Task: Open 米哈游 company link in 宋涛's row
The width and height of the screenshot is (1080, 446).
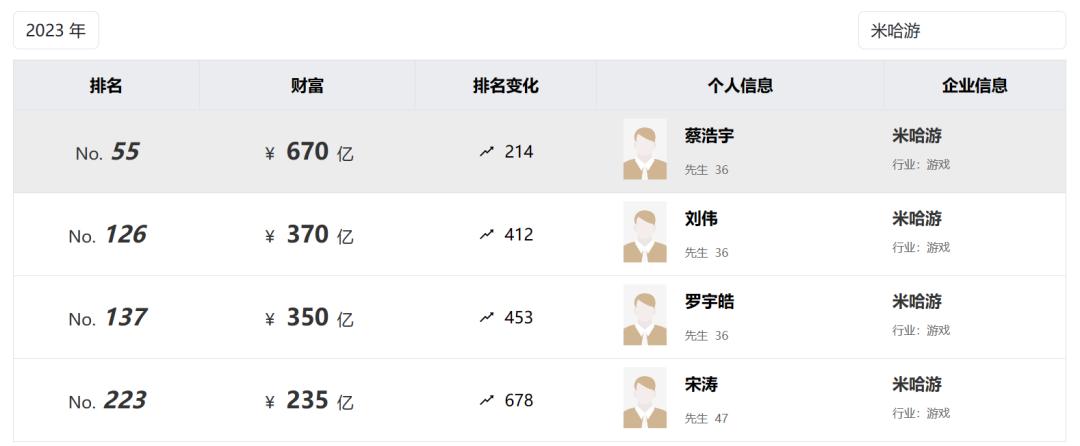Action: pos(917,384)
